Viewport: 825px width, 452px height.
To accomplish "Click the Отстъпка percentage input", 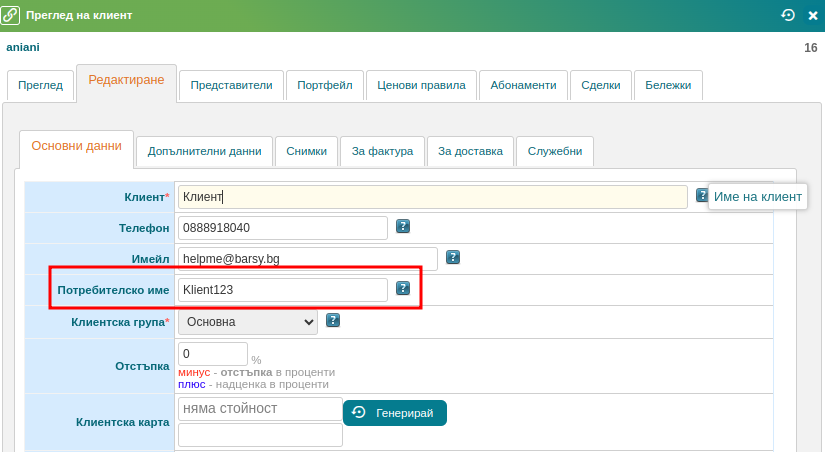I will click(213, 354).
